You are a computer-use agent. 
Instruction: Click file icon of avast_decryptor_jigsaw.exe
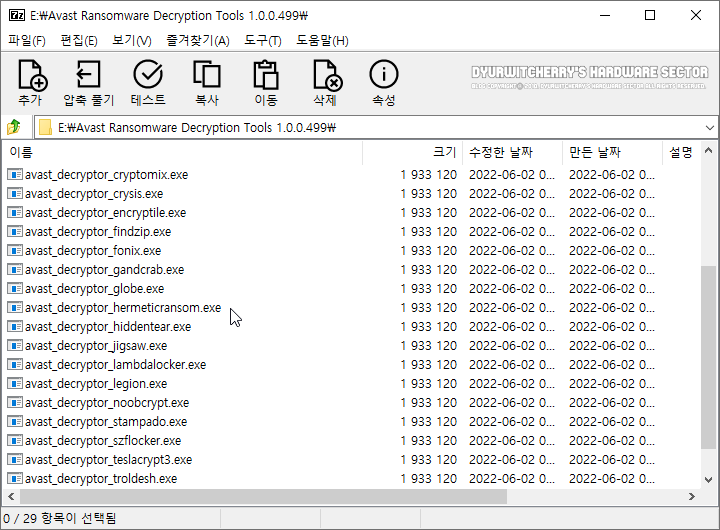15,345
